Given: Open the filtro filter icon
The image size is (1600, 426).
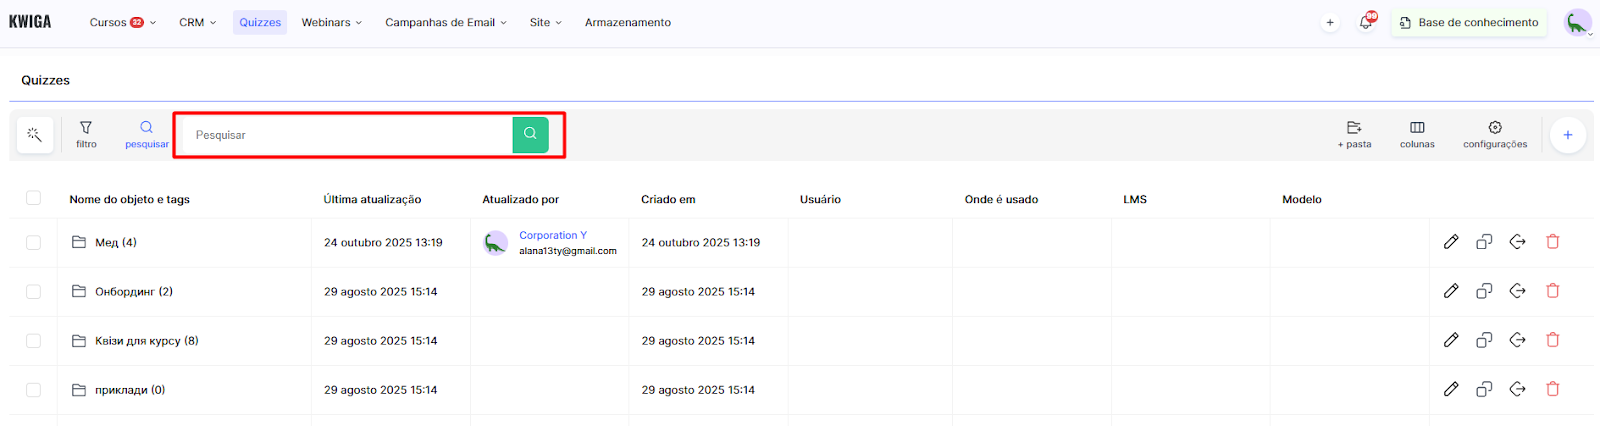Looking at the screenshot, I should click(86, 134).
